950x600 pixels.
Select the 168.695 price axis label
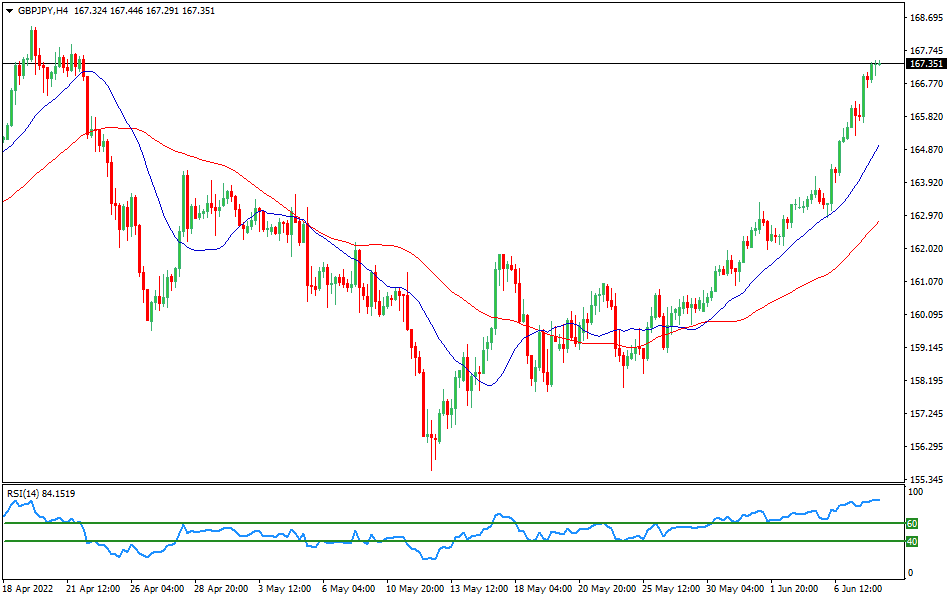coord(926,18)
